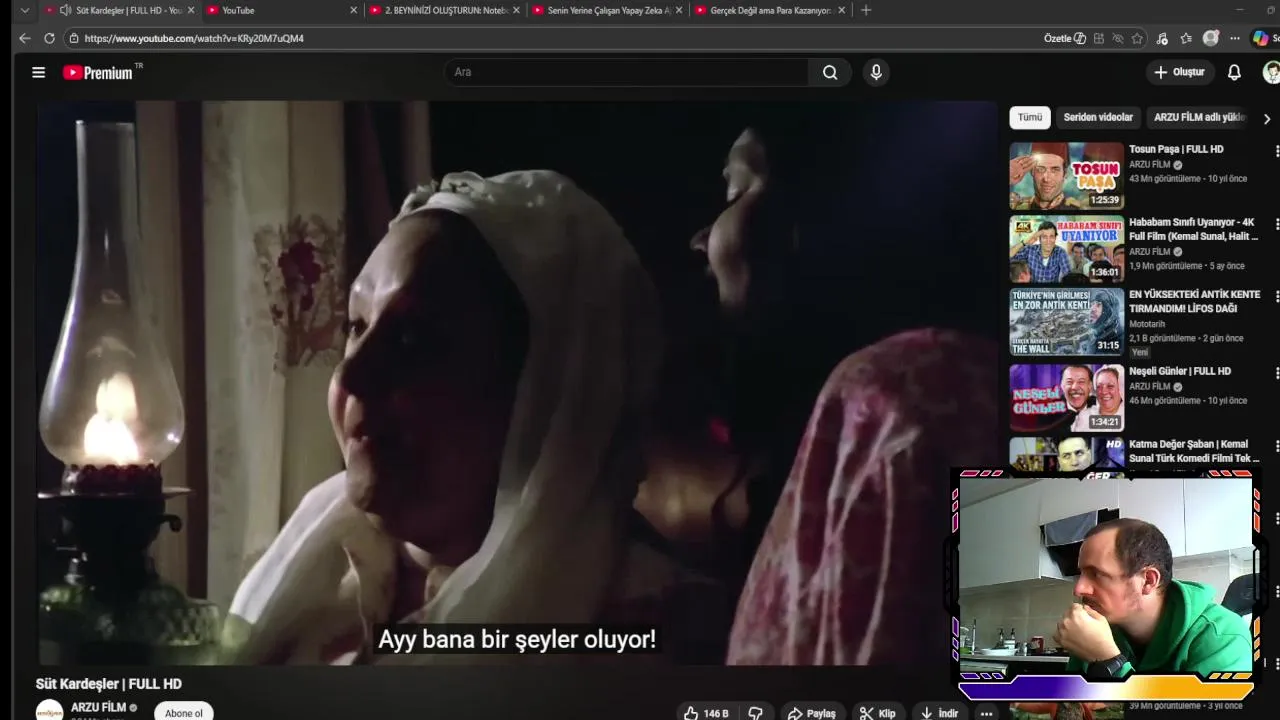Viewport: 1280px width, 720px height.
Task: Show more filter chips with right chevron
Action: pos(1267,118)
